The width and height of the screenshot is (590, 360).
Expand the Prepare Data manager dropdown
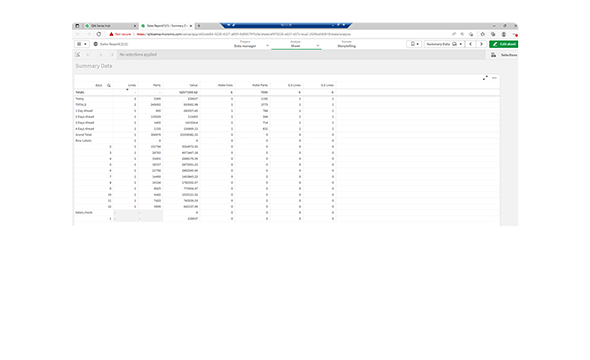[x=251, y=44]
